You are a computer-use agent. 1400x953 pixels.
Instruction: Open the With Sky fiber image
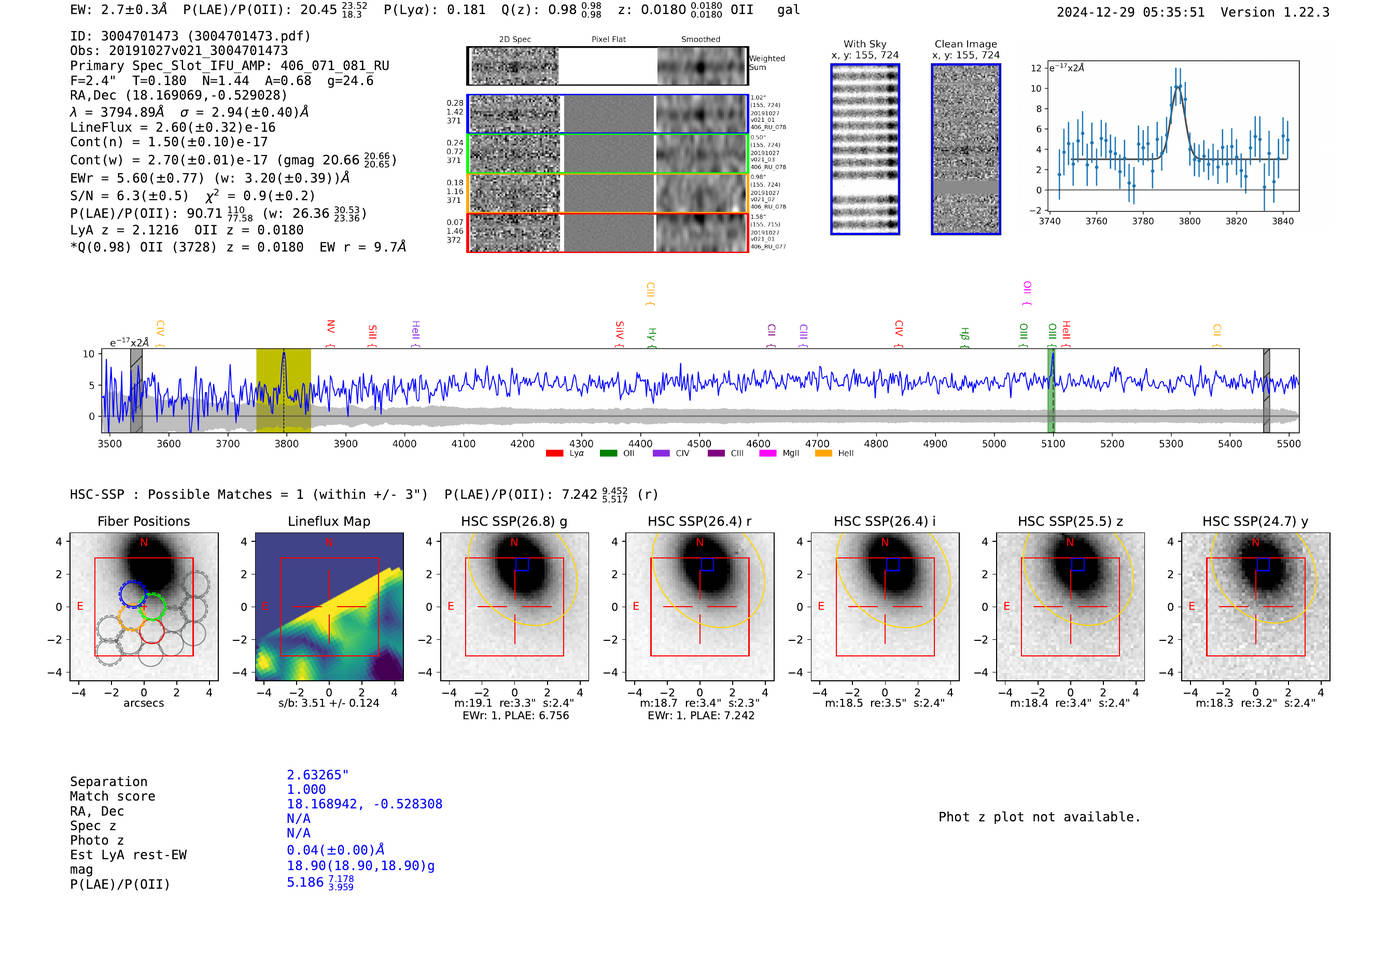[865, 149]
